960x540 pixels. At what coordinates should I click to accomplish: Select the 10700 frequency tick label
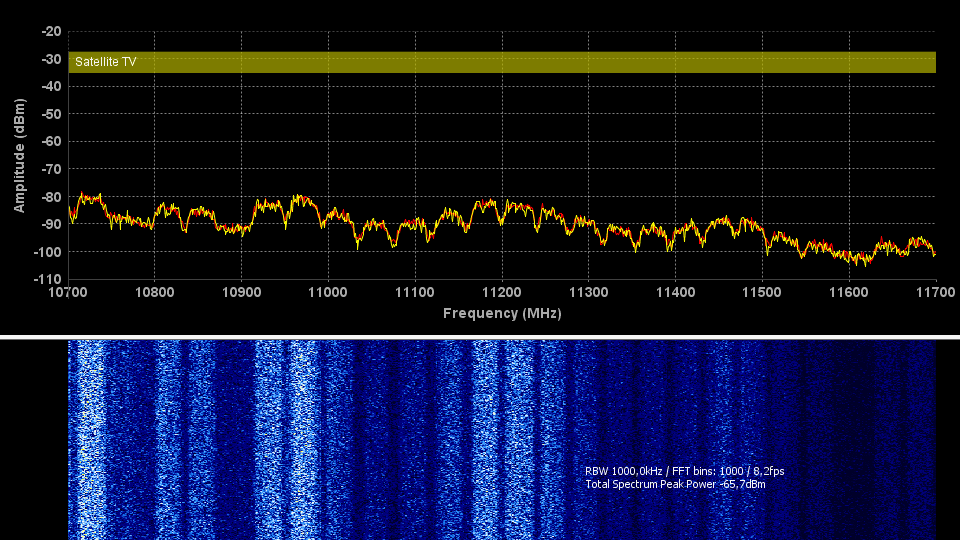click(x=68, y=292)
